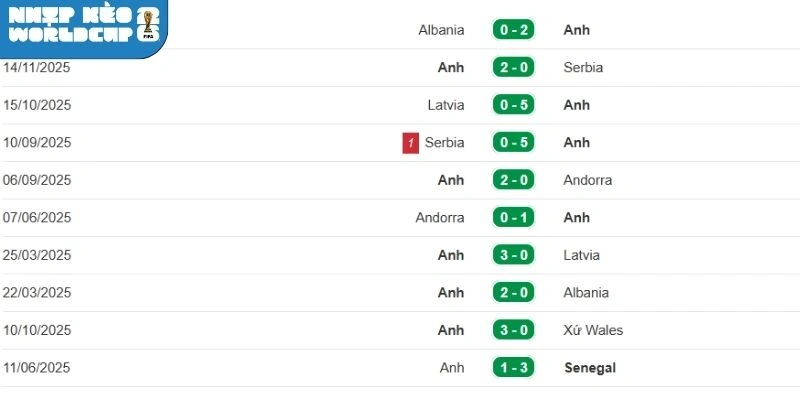Select the 10/10/2025 date cell
The height and width of the screenshot is (400, 800).
(37, 330)
